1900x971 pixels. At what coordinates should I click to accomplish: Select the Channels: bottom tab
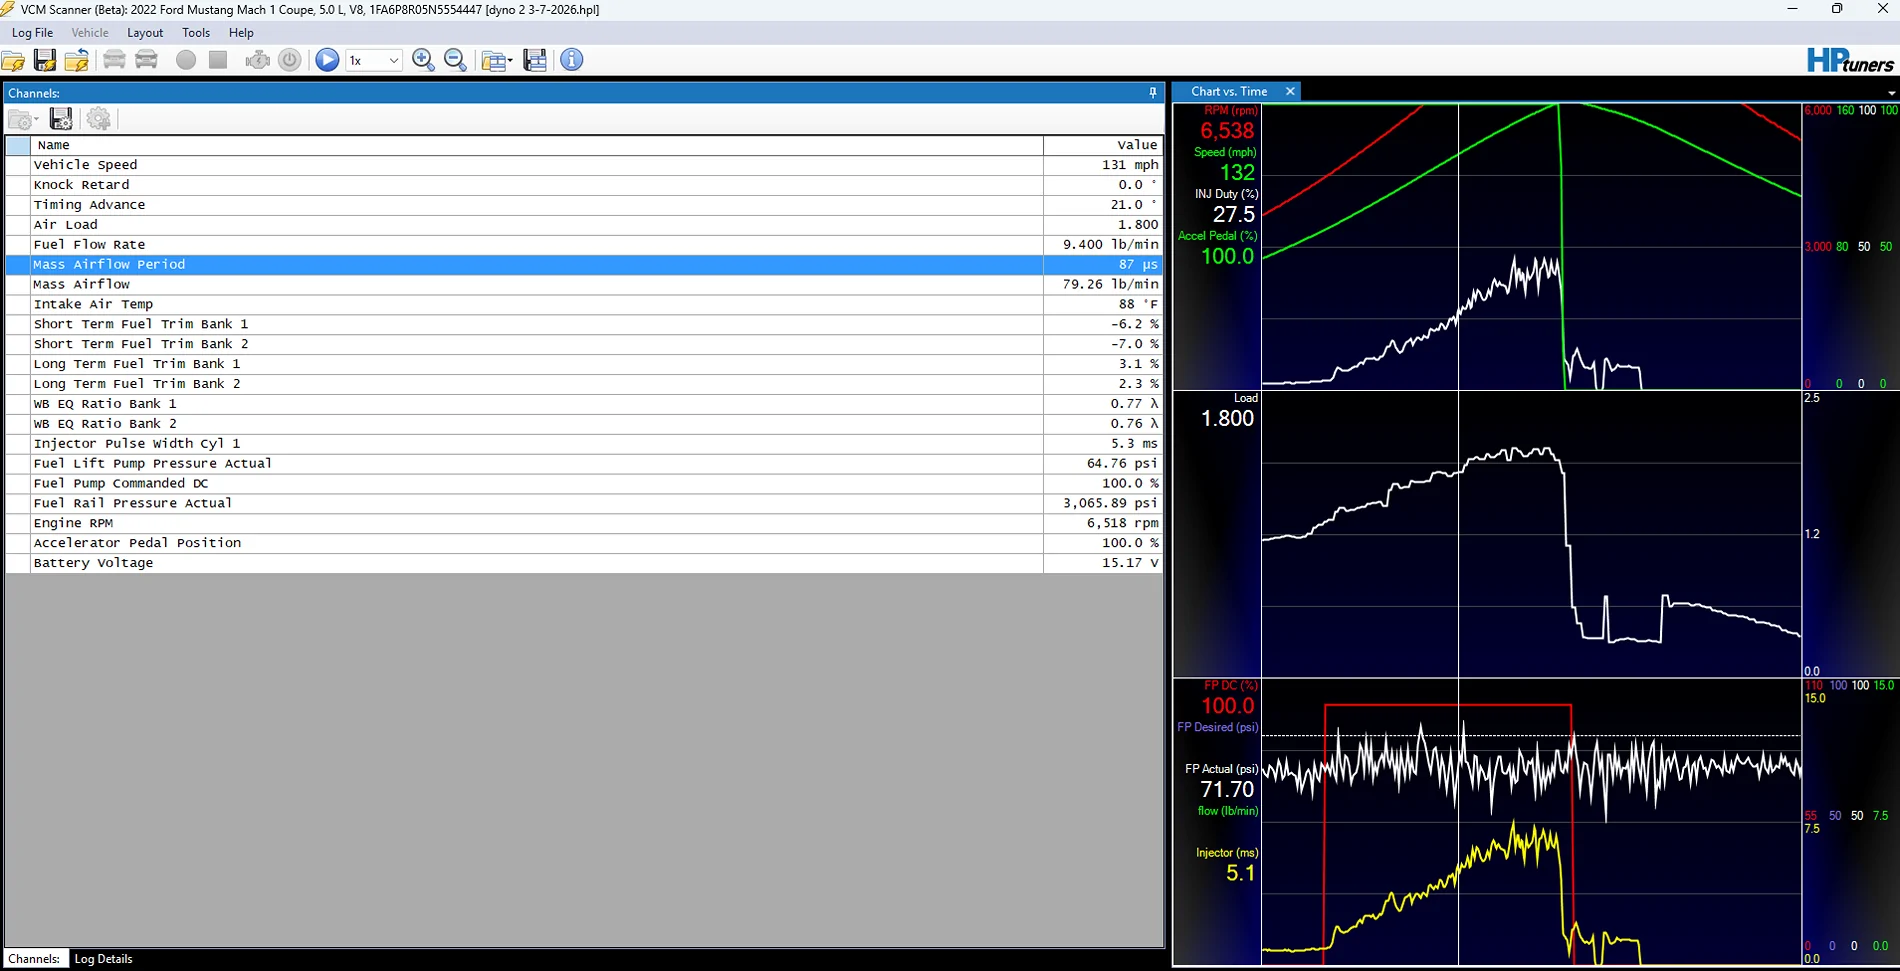34,959
